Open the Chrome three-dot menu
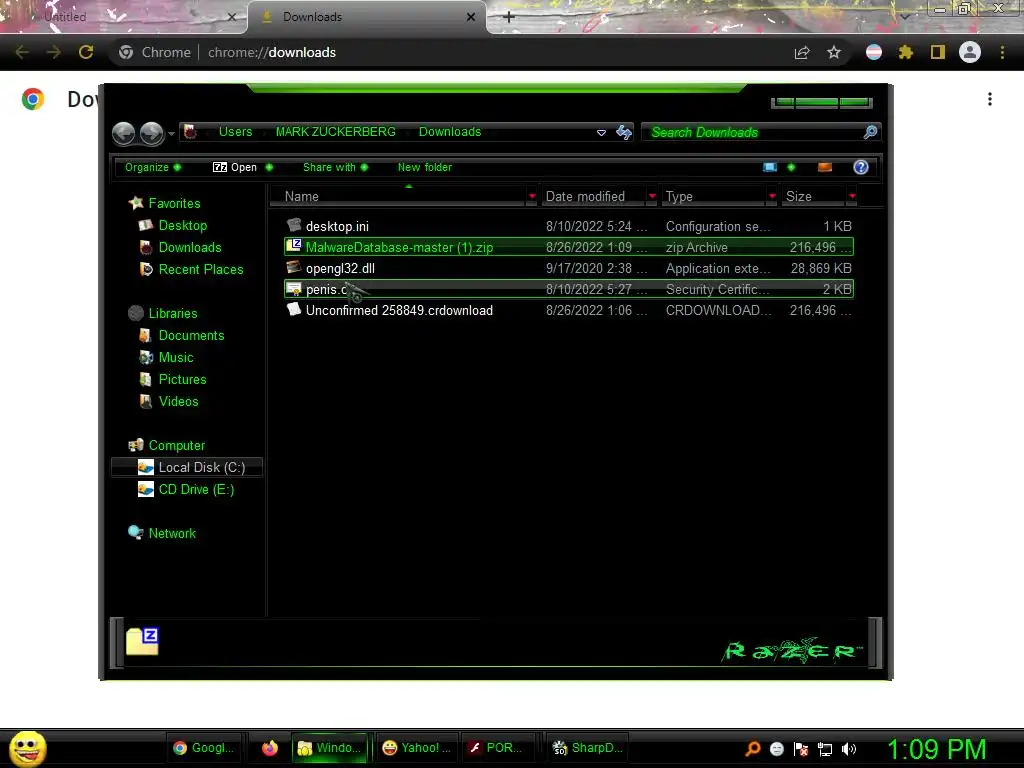This screenshot has width=1024, height=768. (x=1002, y=52)
